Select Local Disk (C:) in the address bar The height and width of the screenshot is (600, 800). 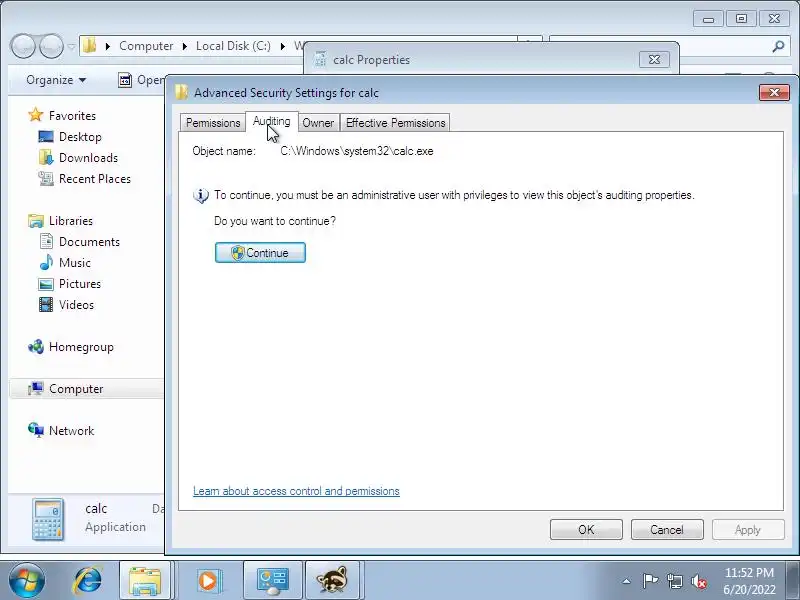[x=233, y=46]
